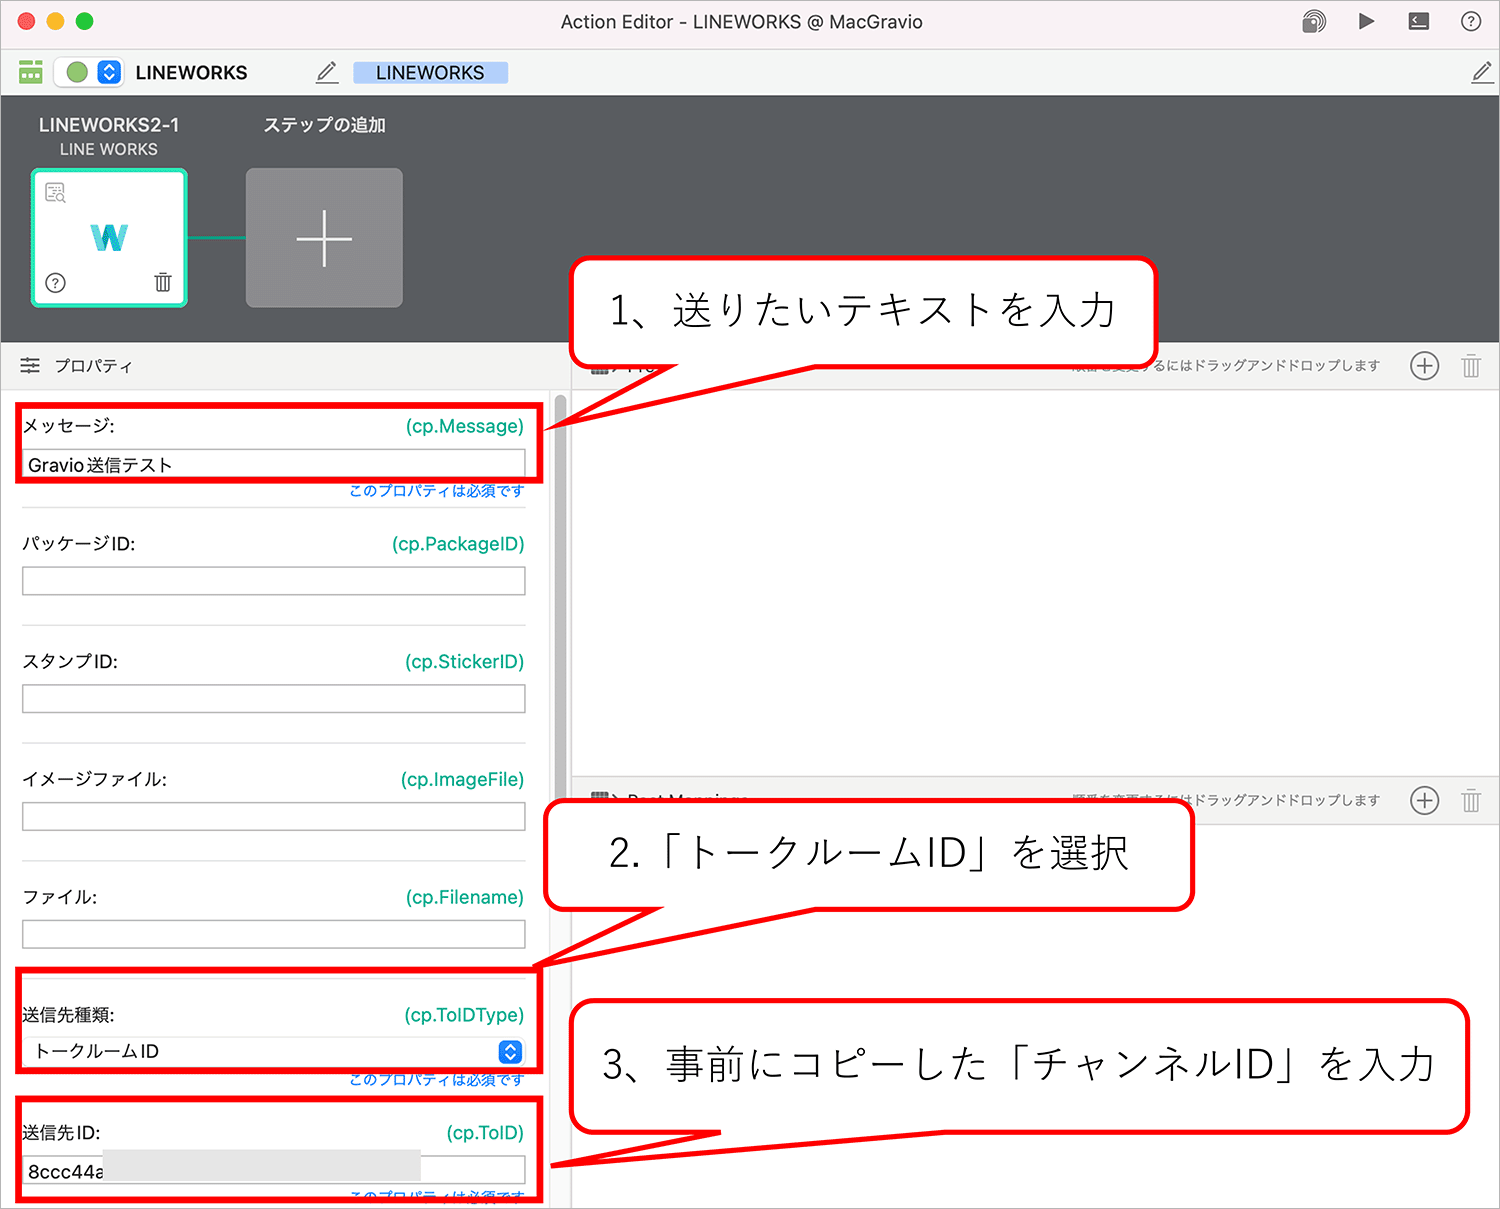Viewport: 1500px width, 1209px height.
Task: Click the プロパティ panel heading
Action: click(x=93, y=366)
